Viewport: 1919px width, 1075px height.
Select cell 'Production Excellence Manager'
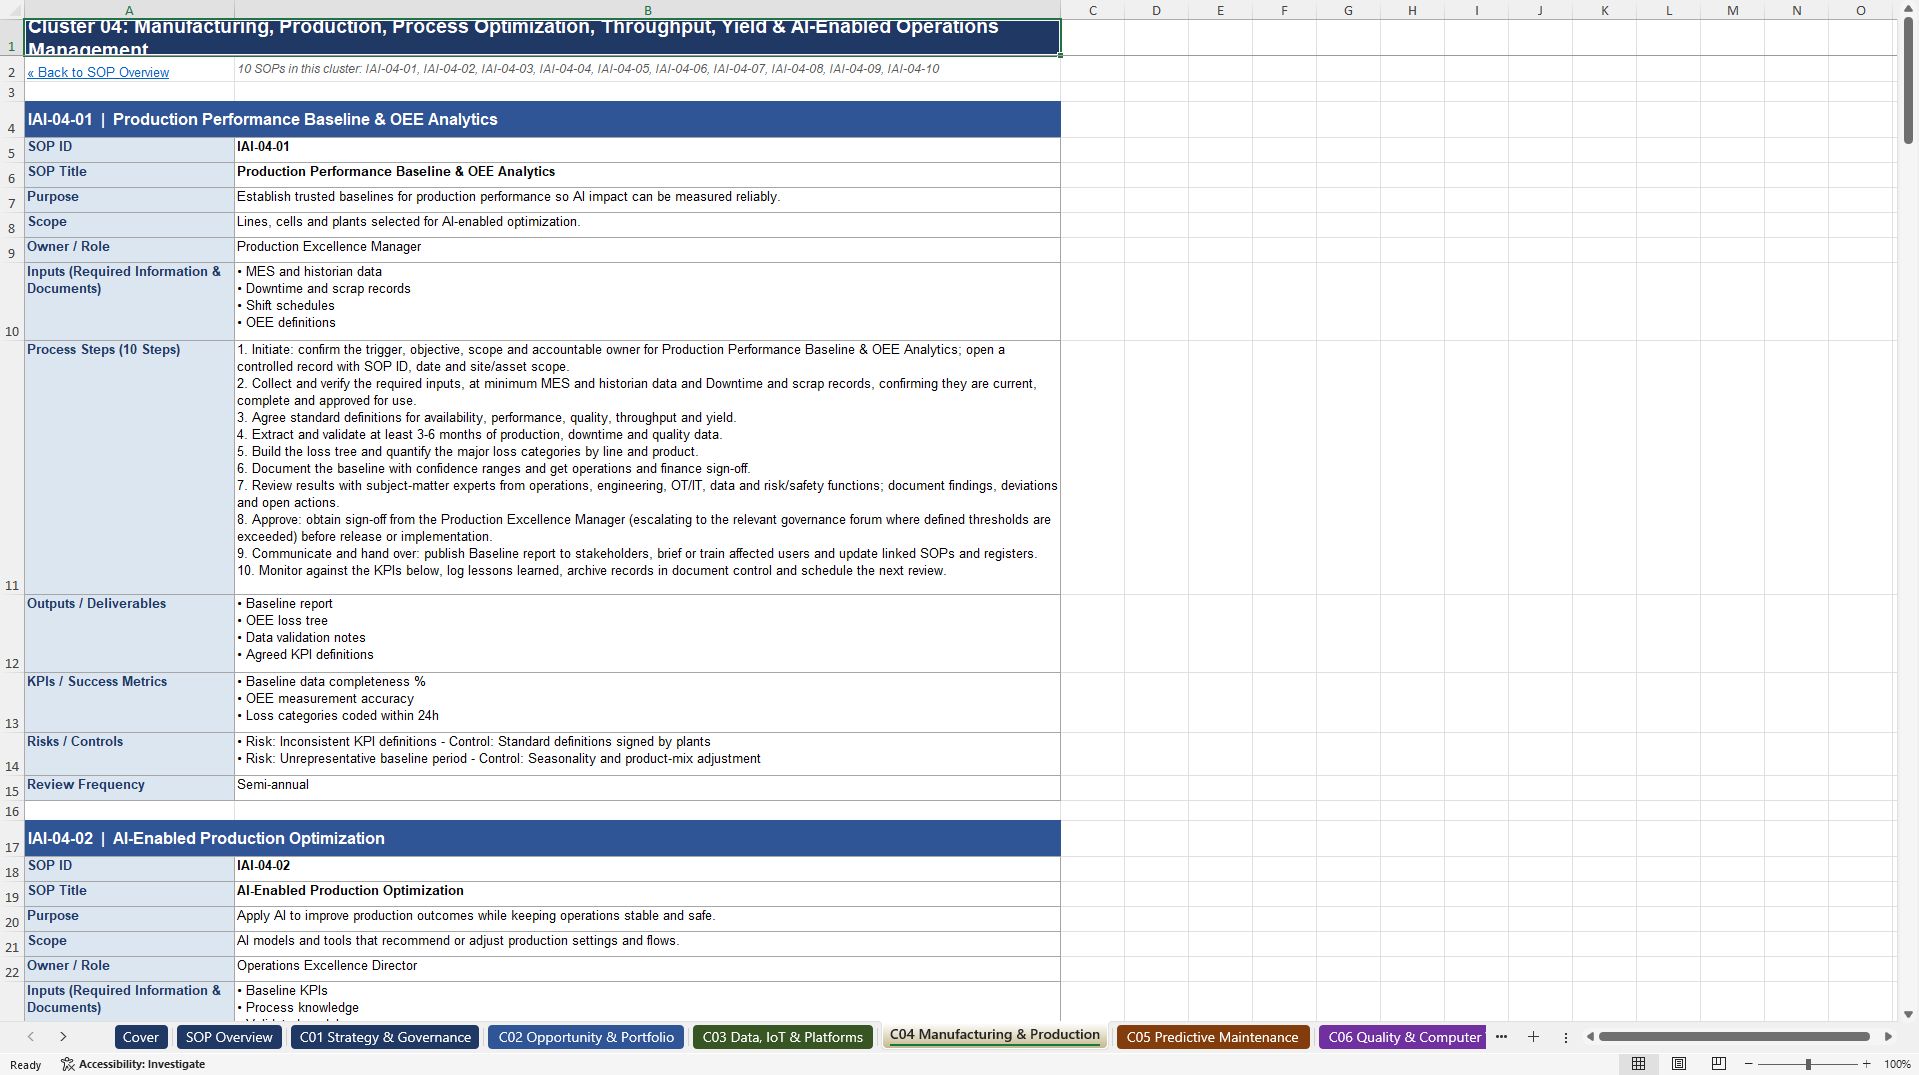[x=647, y=250]
